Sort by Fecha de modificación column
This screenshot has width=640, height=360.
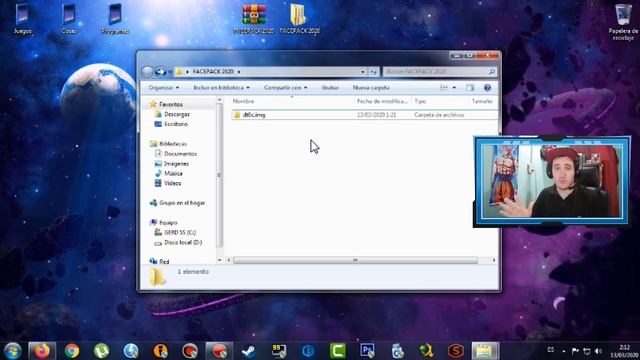(382, 101)
